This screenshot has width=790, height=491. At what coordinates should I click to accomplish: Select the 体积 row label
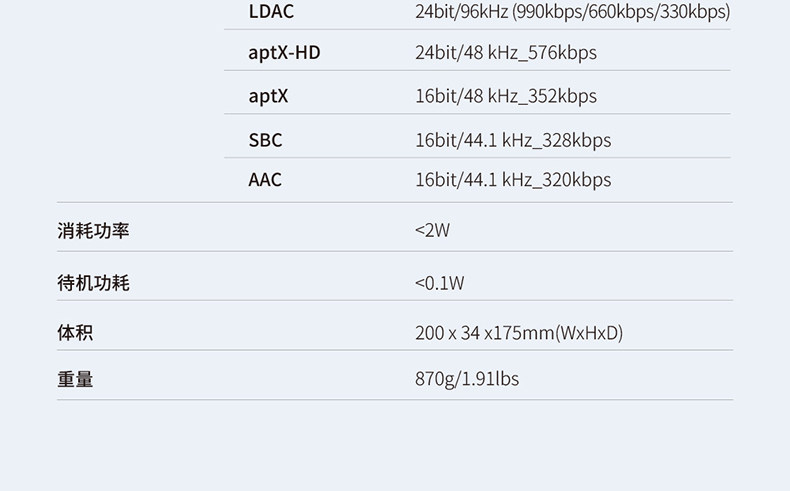(x=75, y=332)
